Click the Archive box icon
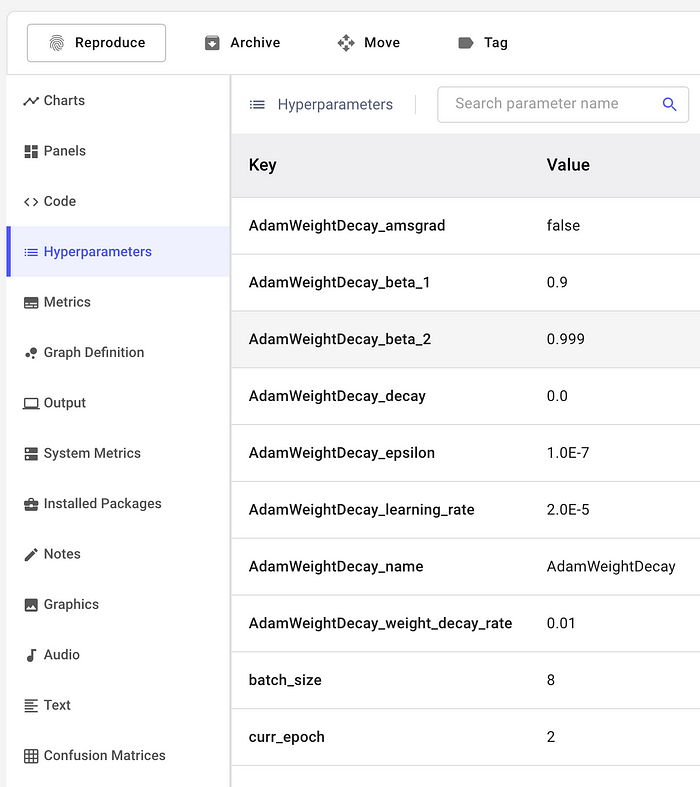 coord(212,43)
